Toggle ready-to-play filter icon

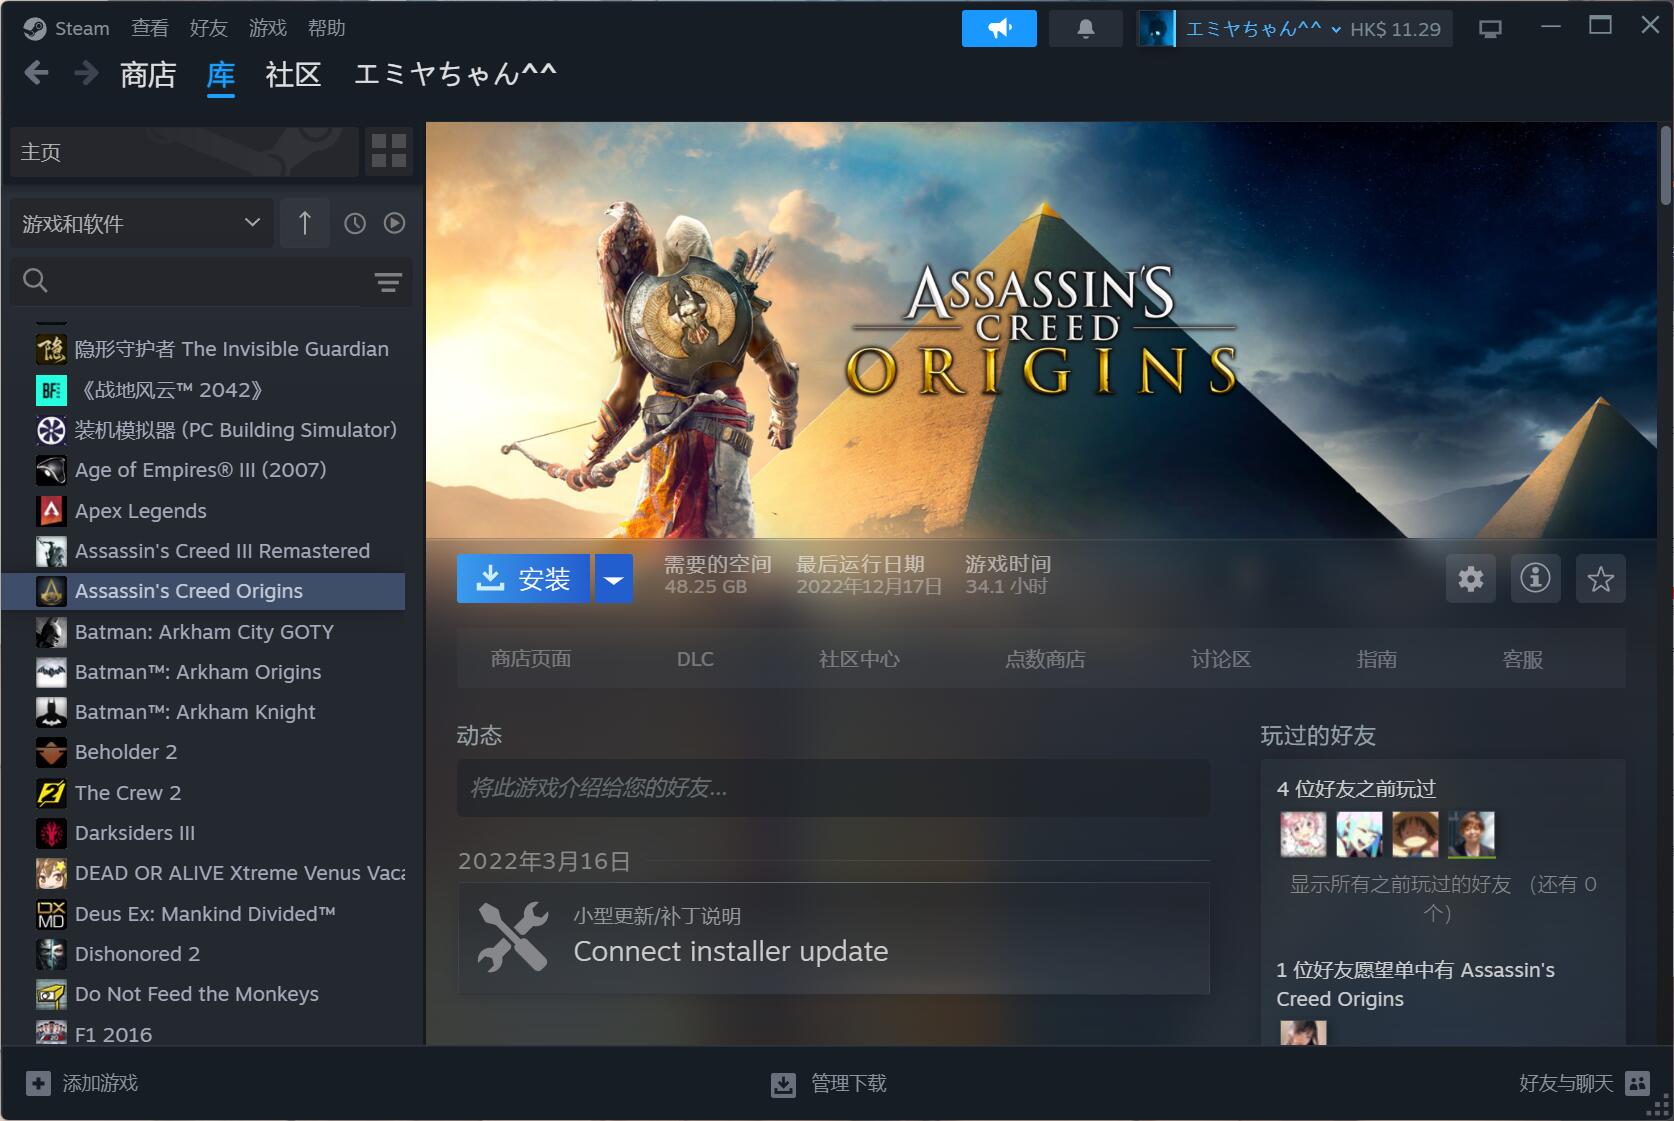pos(395,224)
